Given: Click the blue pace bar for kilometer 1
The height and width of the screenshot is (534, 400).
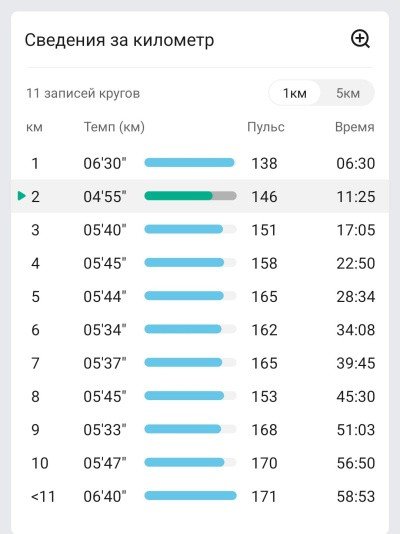Looking at the screenshot, I should tap(189, 162).
